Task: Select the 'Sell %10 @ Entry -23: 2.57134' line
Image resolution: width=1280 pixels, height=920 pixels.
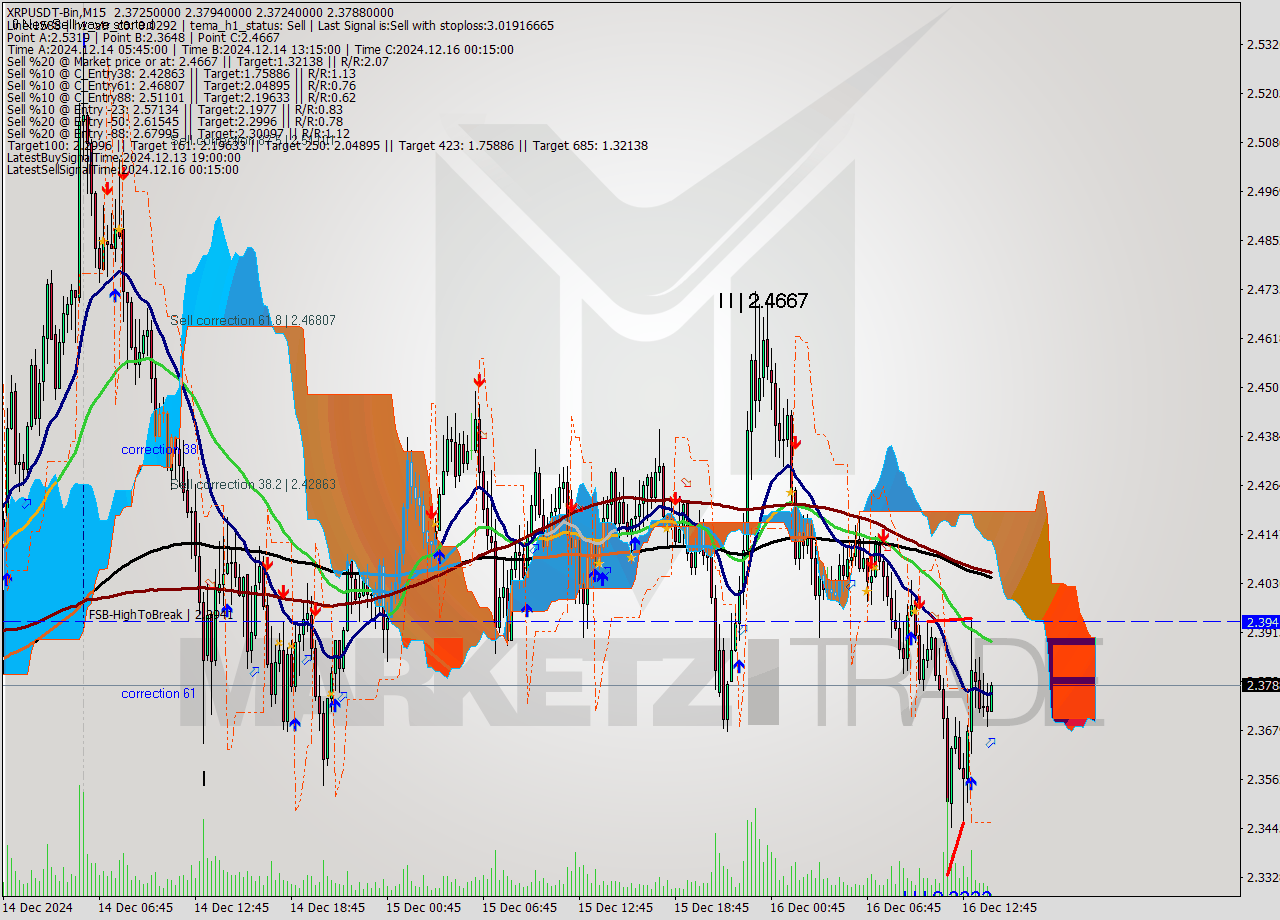Action: click(175, 109)
